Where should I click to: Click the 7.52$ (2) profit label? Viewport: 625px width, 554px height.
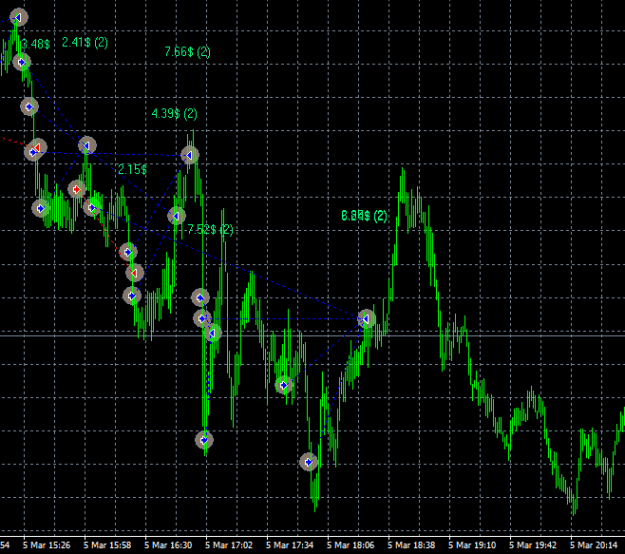click(210, 229)
